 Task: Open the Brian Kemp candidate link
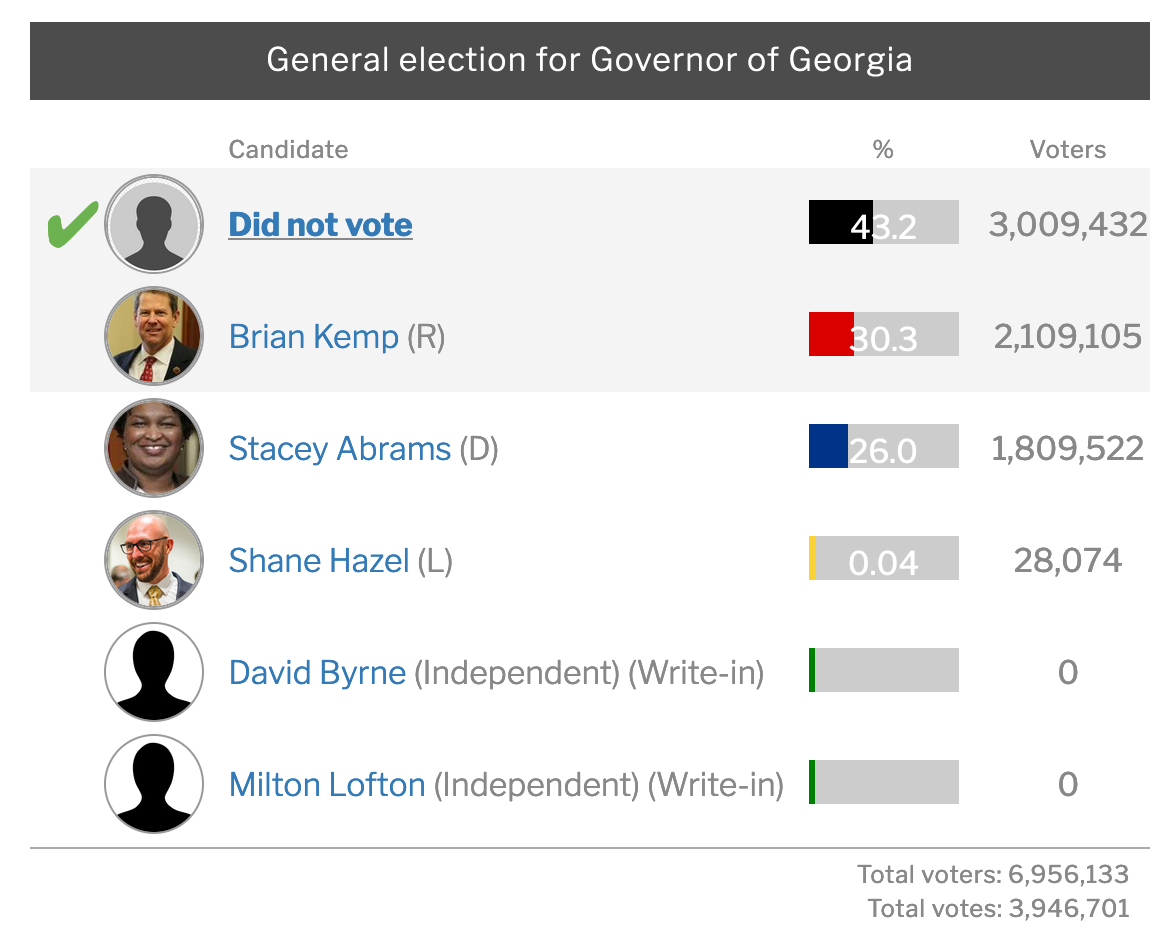[314, 337]
